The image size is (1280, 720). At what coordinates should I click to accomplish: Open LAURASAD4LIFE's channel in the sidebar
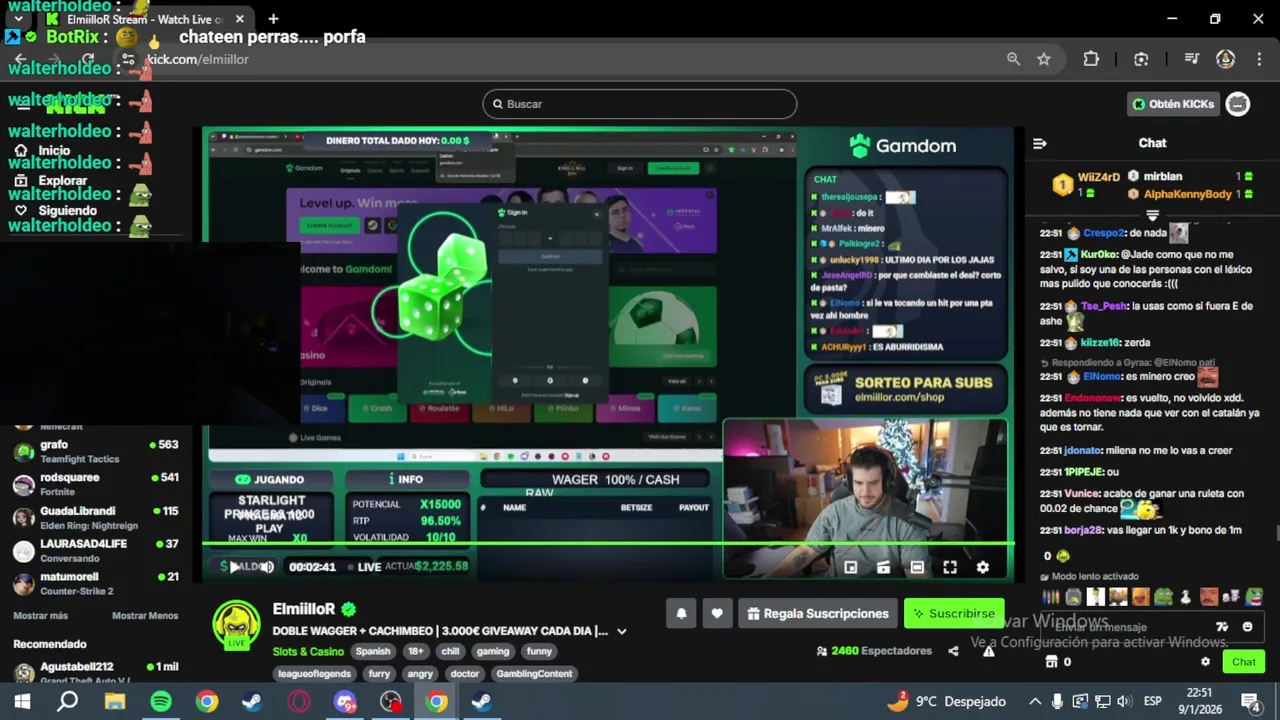(95, 550)
